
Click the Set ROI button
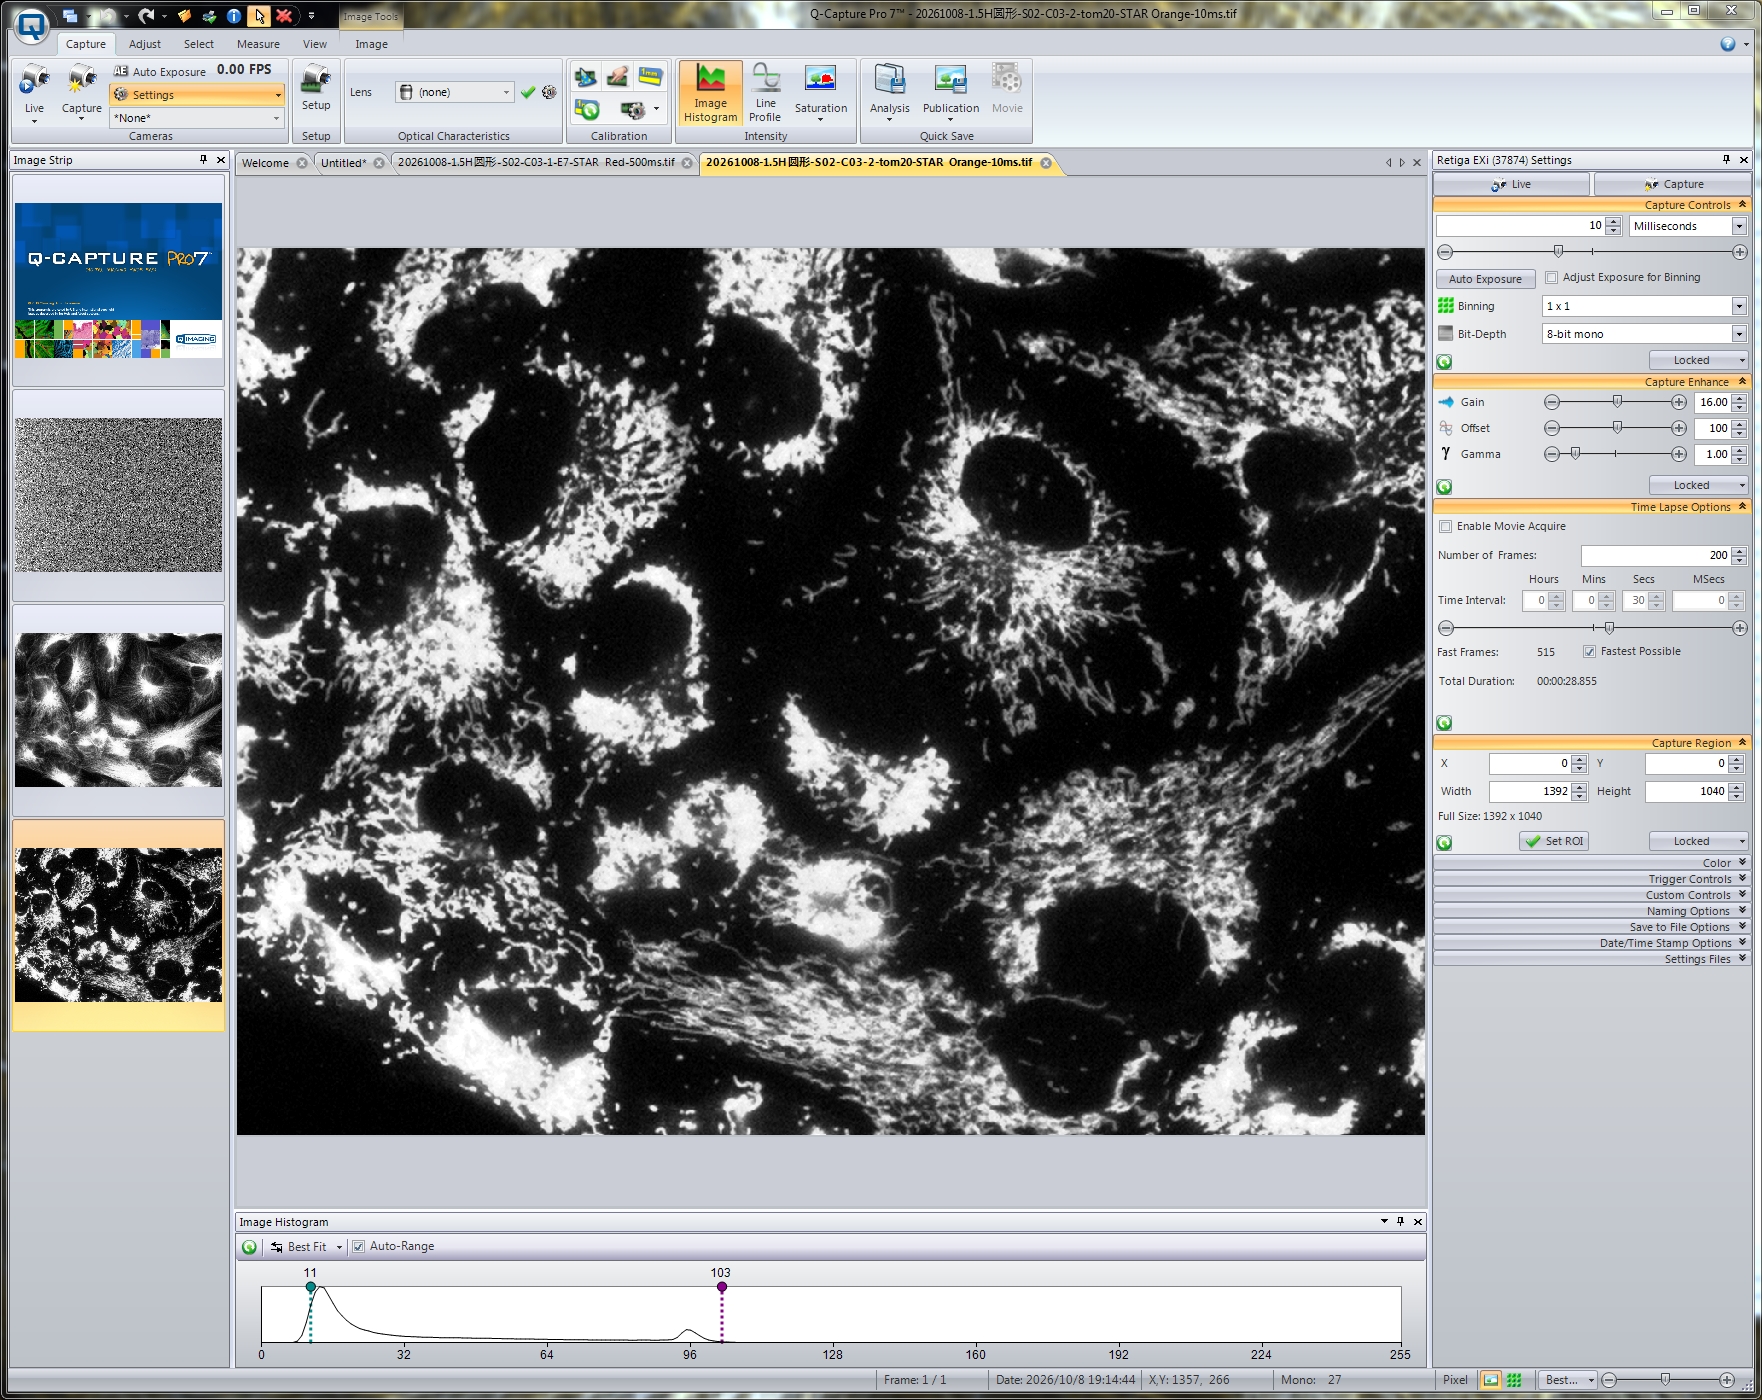tap(1554, 841)
